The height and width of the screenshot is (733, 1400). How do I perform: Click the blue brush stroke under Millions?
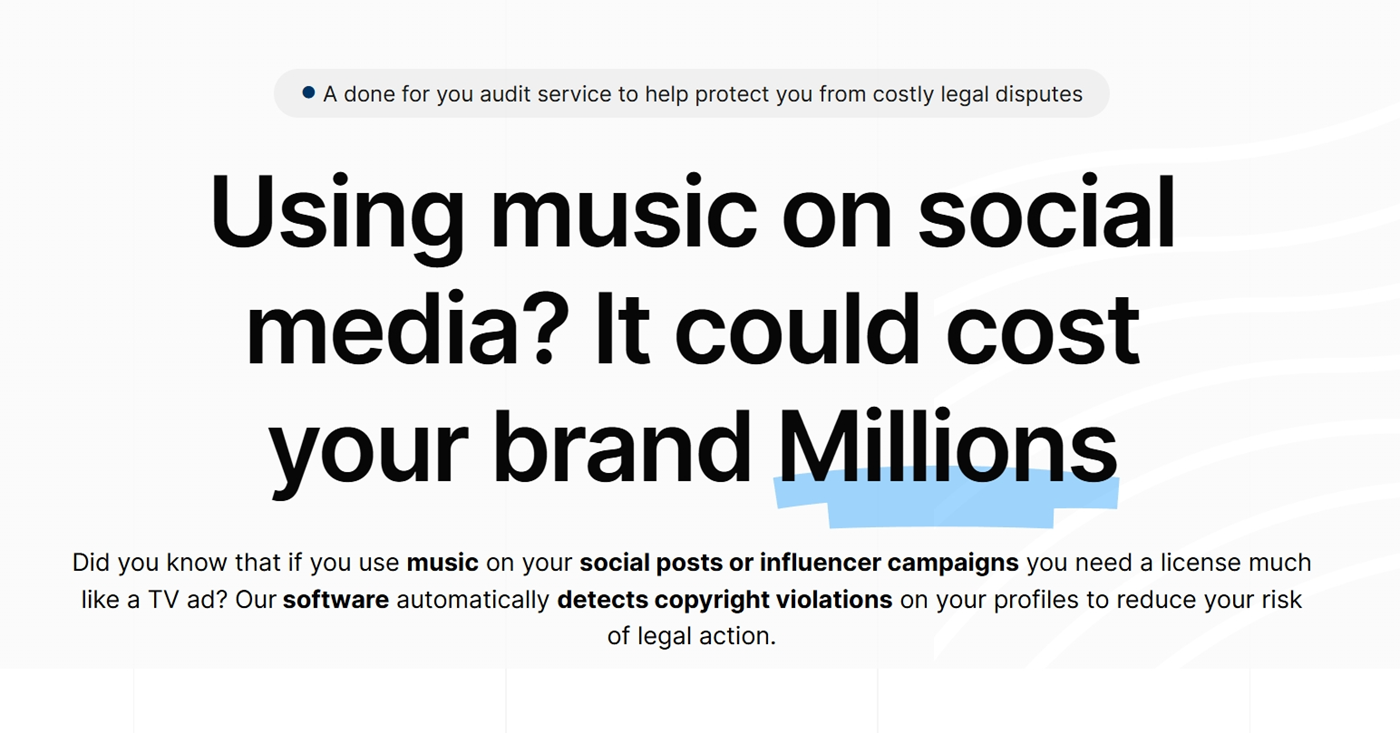(945, 497)
